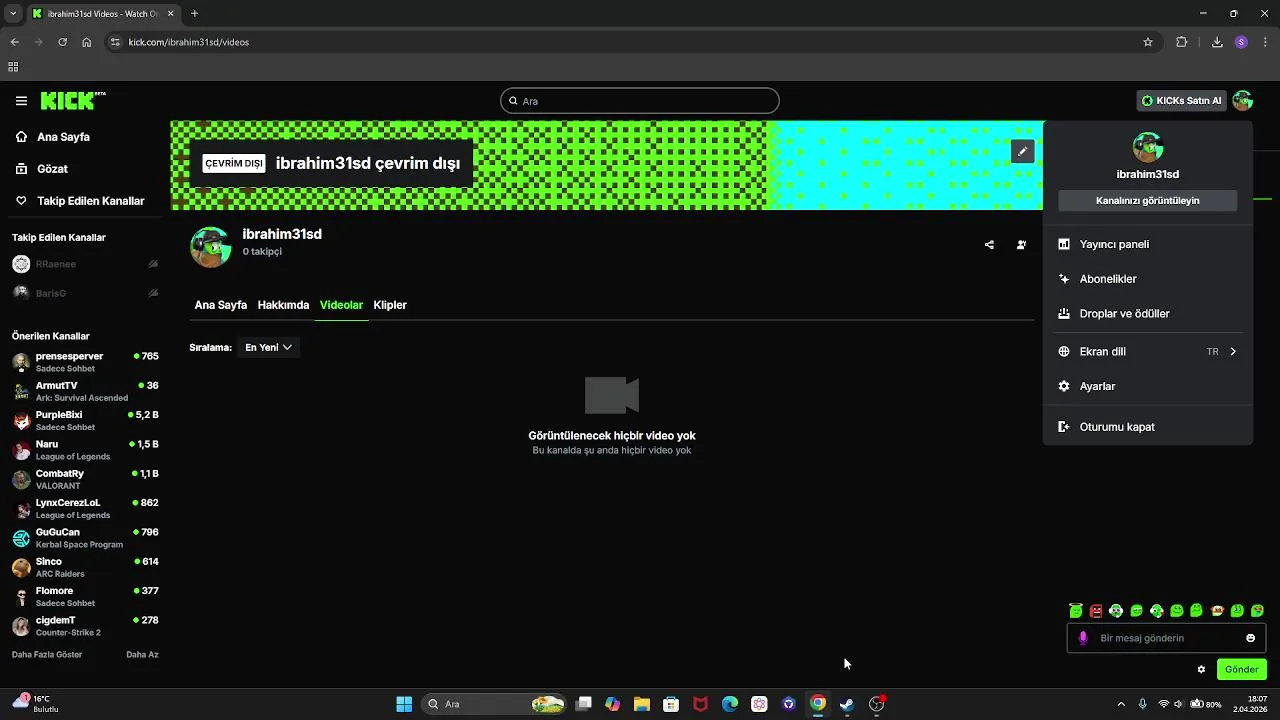
Task: Switch to the Klipler tab
Action: tap(390, 305)
